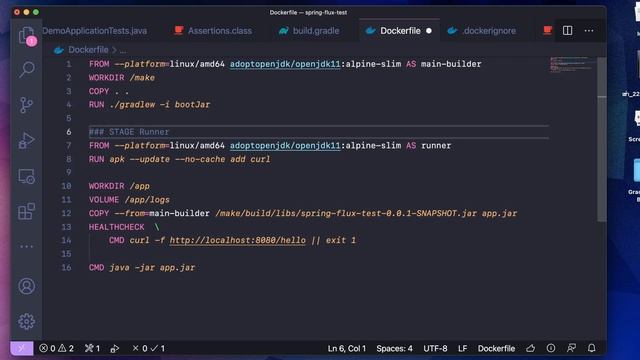Switch to .dockerignore tab
This screenshot has height=360, width=640.
point(482,31)
